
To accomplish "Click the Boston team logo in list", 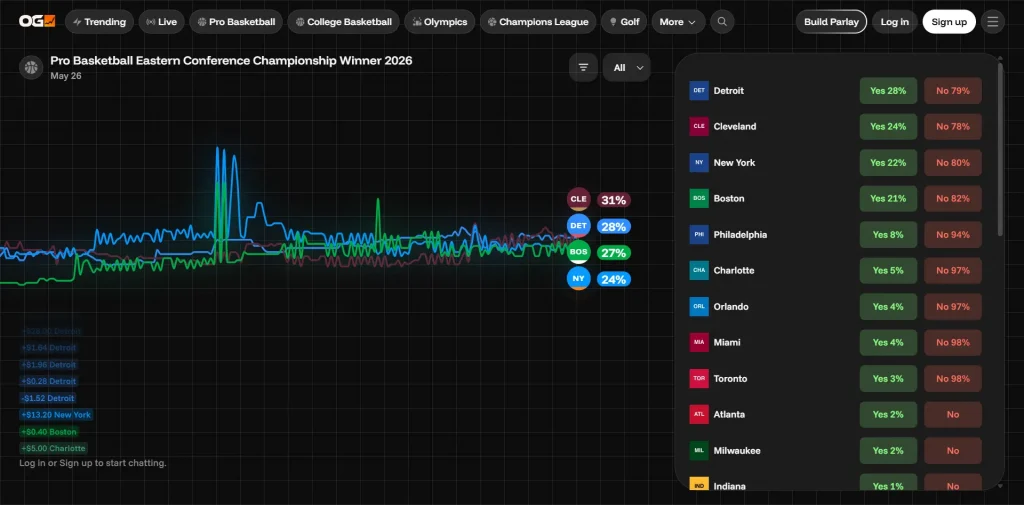I will (x=698, y=199).
